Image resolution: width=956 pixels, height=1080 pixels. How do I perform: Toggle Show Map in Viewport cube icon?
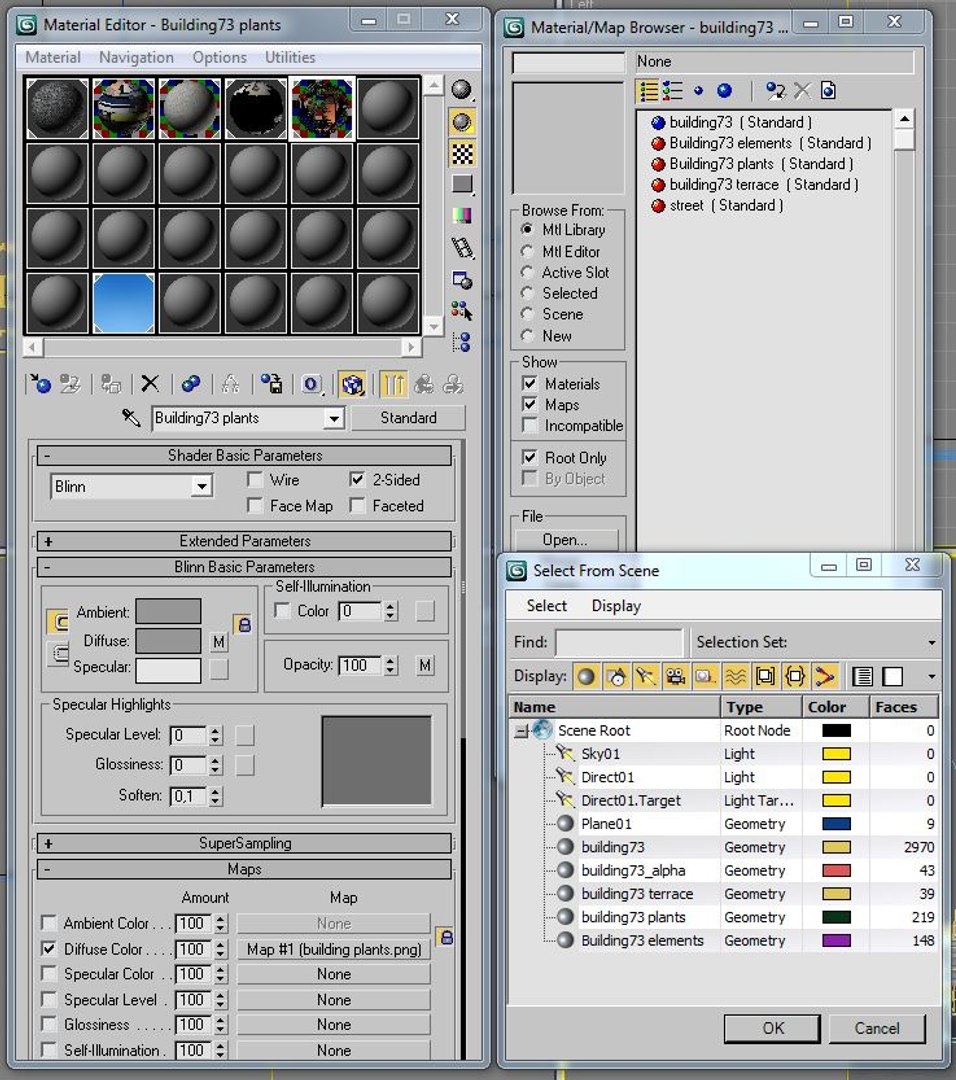pyautogui.click(x=352, y=384)
